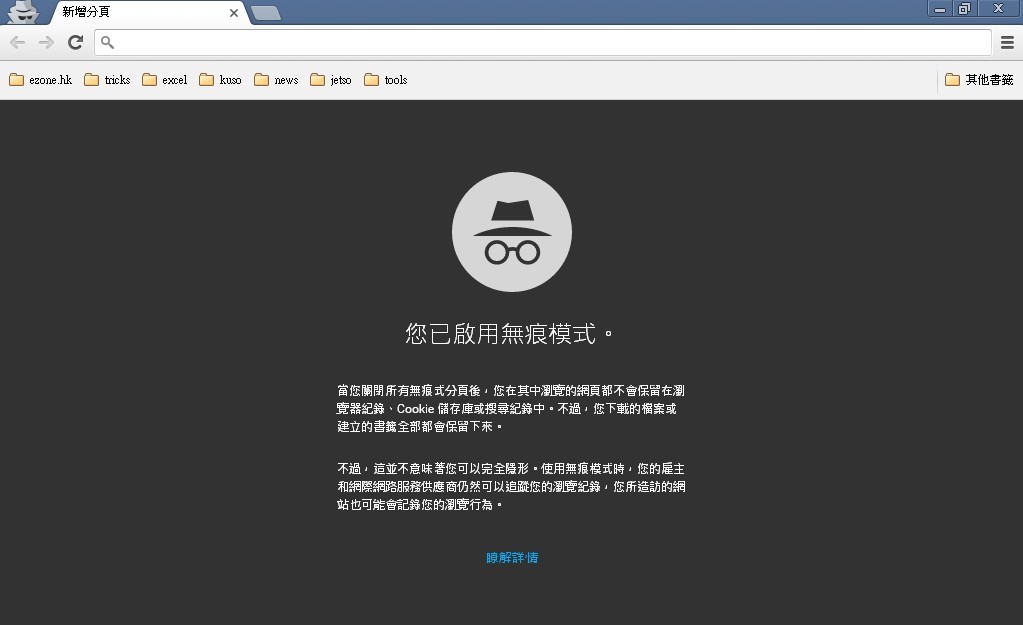
Task: Click the excel bookmark folder icon
Action: 149,79
